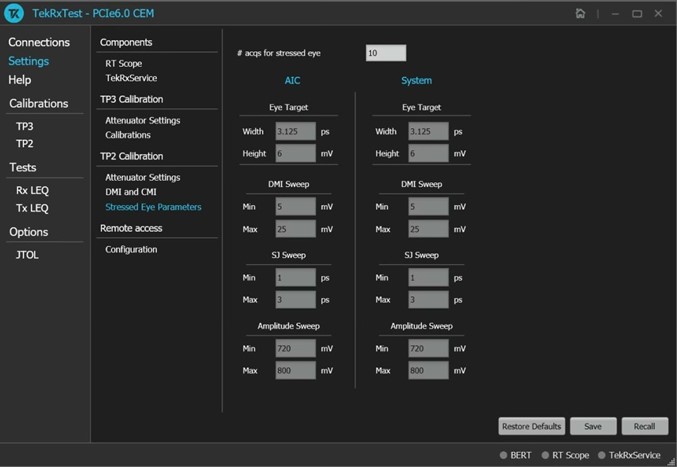This screenshot has height=467, width=677.
Task: Click Restore Defaults button
Action: click(x=531, y=426)
